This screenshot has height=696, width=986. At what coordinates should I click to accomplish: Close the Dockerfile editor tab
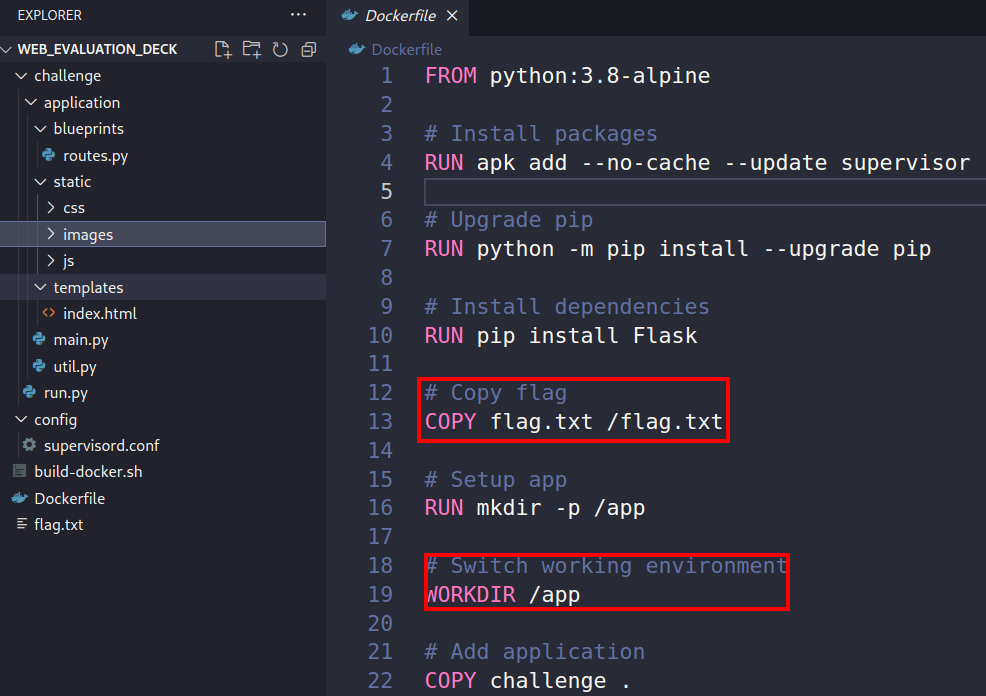(452, 16)
